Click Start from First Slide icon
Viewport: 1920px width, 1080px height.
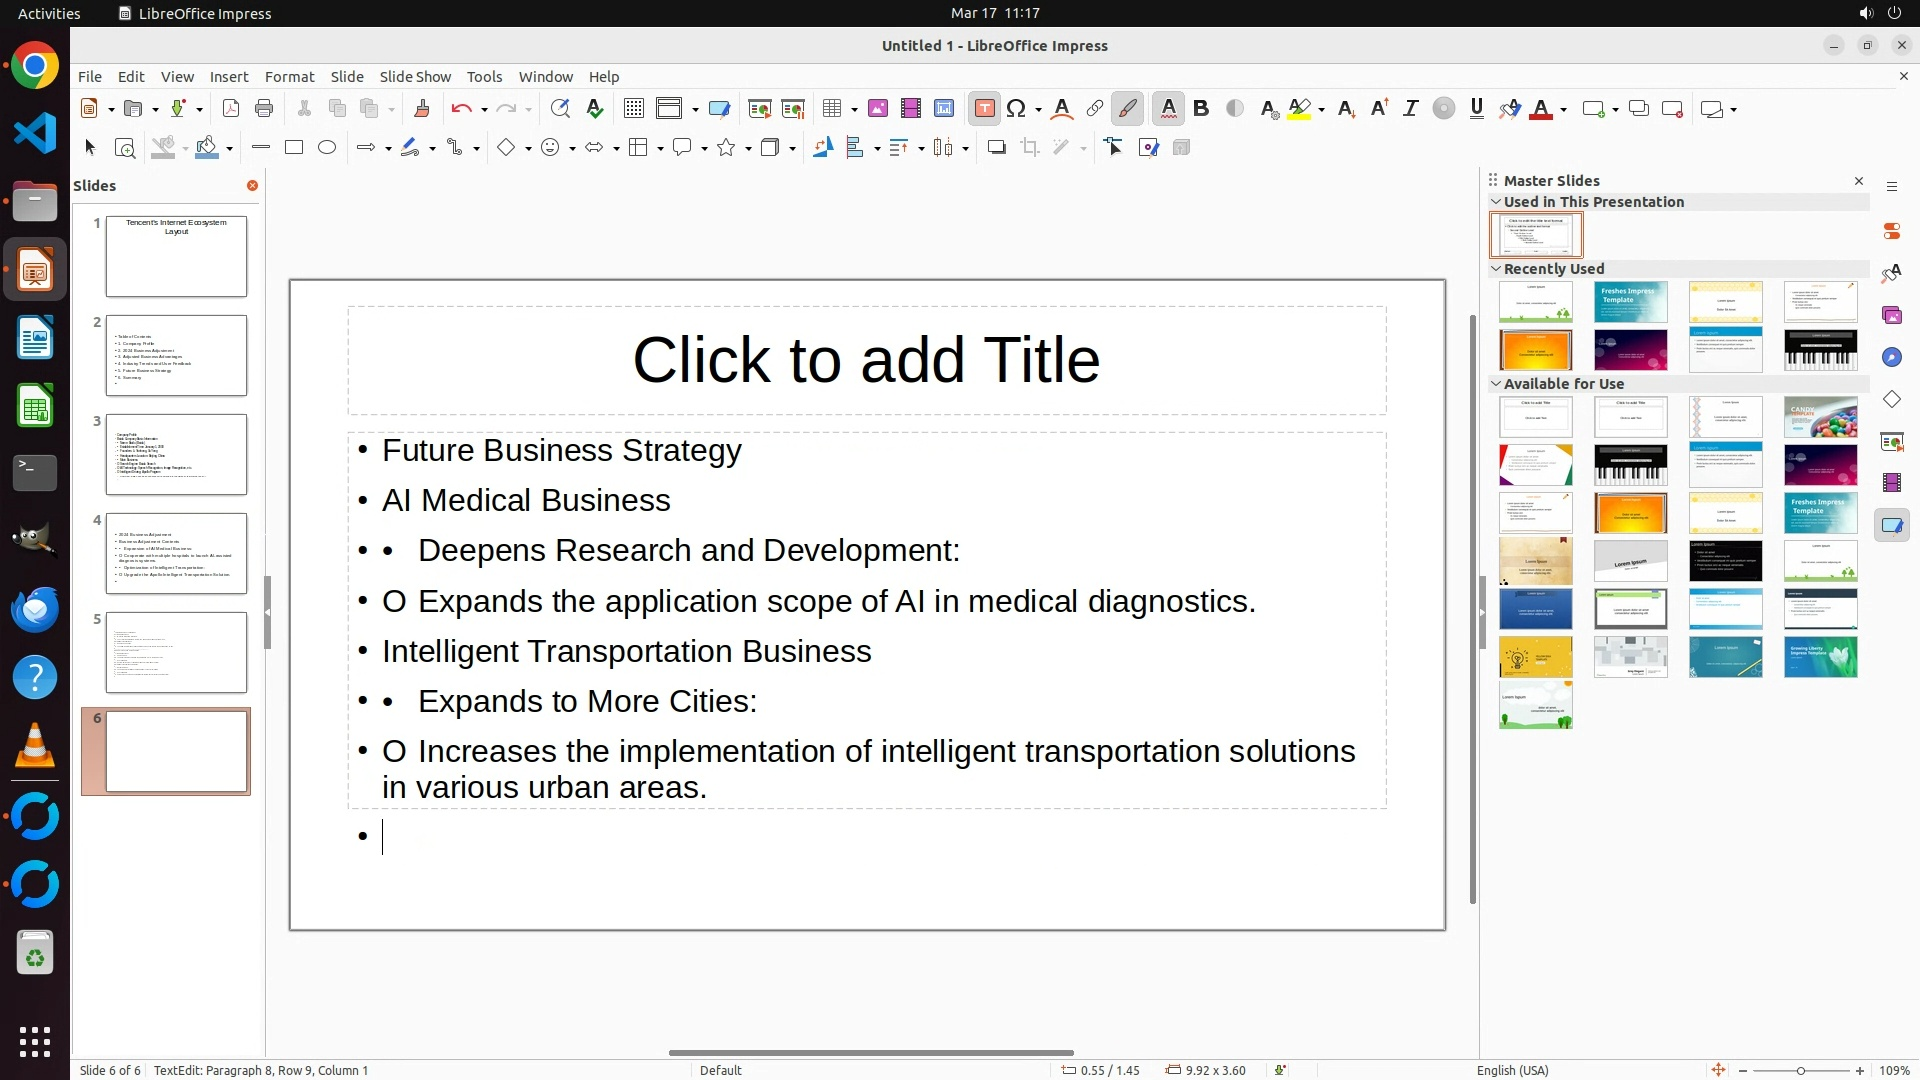[x=760, y=109]
